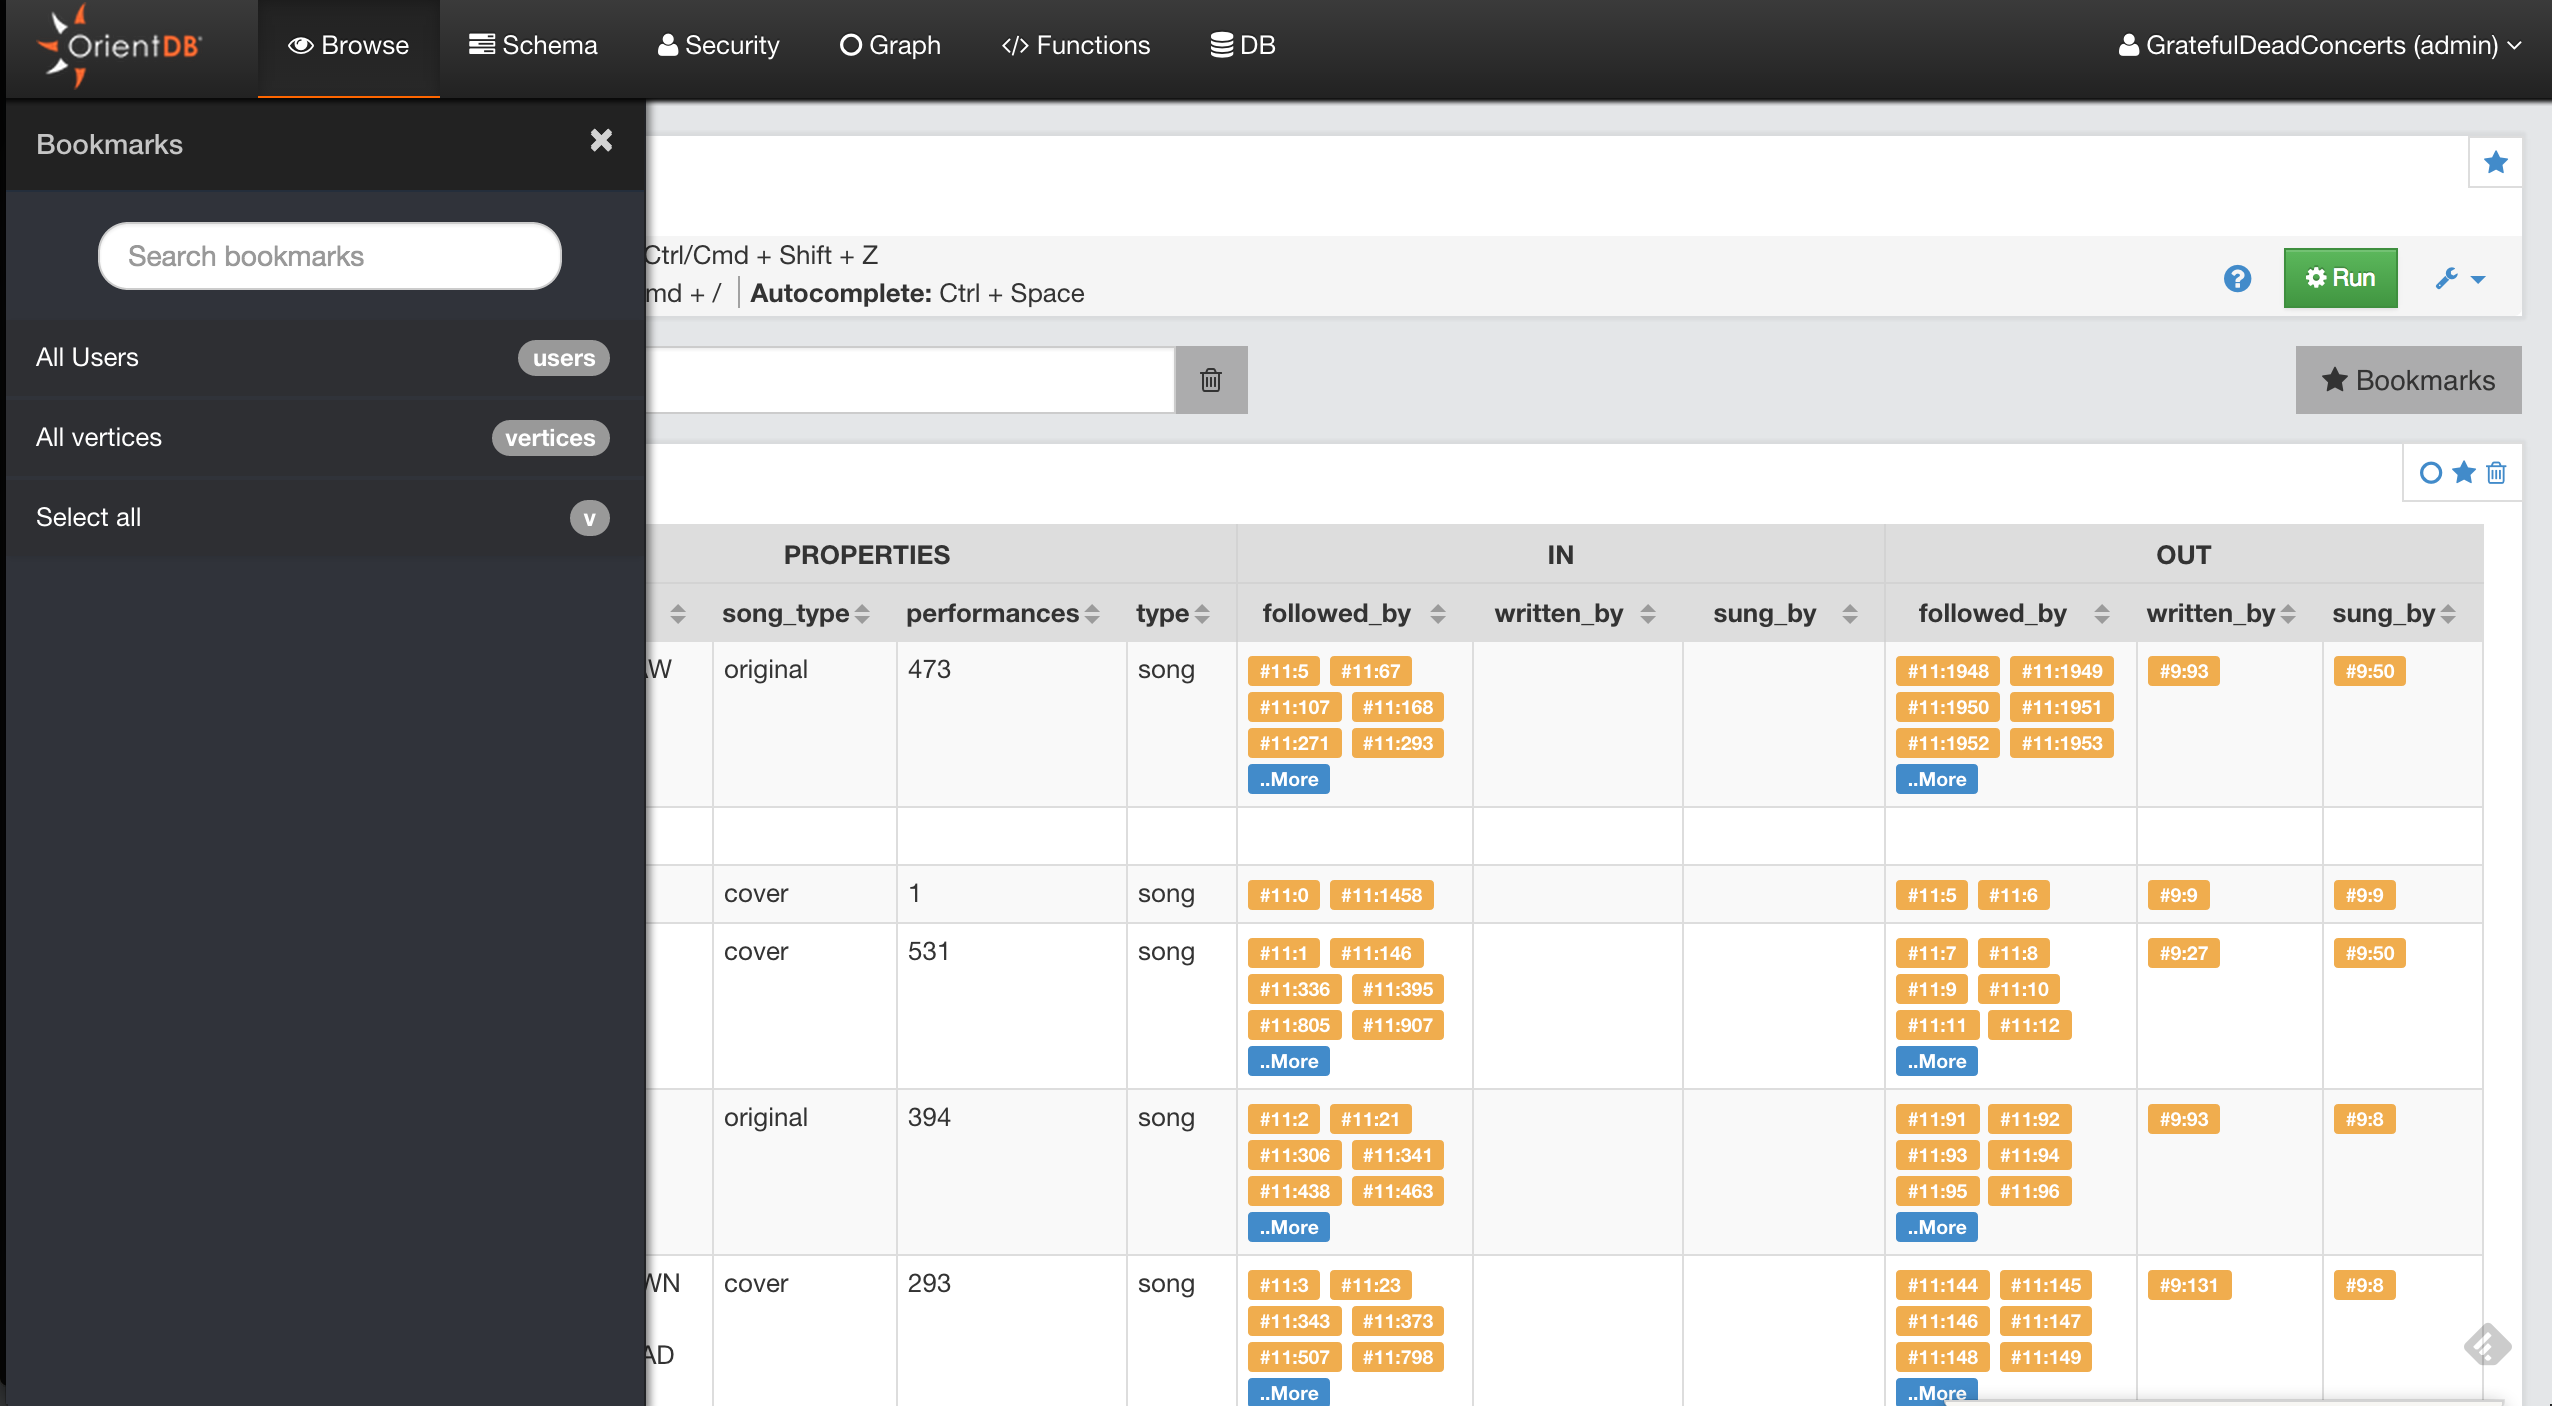Click the blue star bookmark icon at top right

(x=2495, y=162)
